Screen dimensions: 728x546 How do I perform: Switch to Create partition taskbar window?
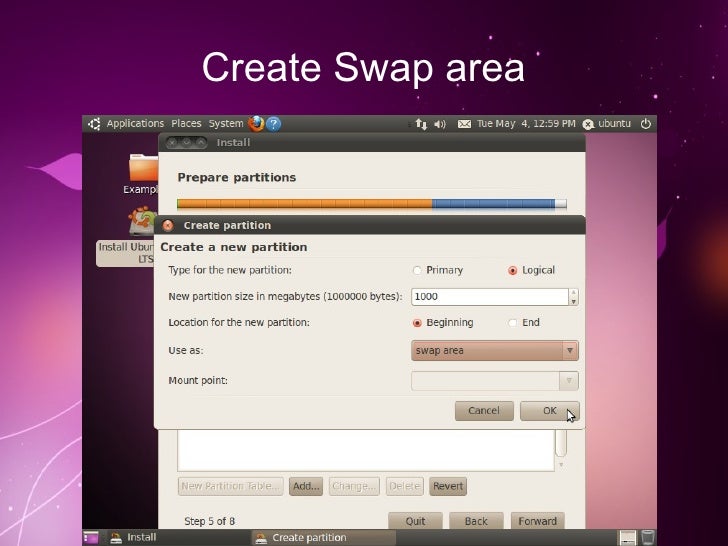point(324,538)
